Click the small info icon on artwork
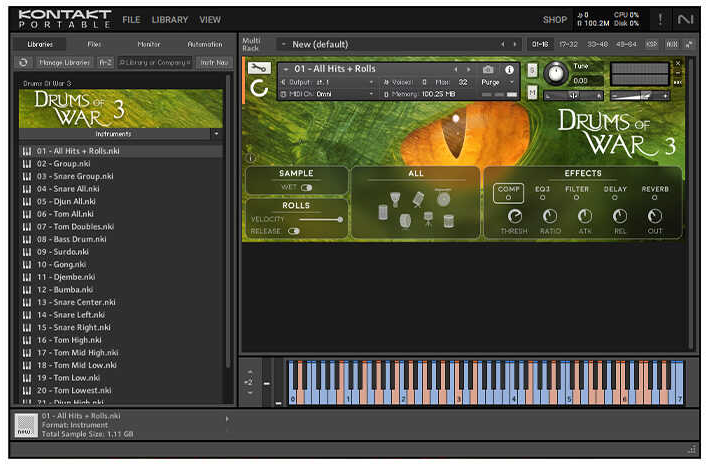Image resolution: width=709 pixels, height=465 pixels. click(x=251, y=158)
